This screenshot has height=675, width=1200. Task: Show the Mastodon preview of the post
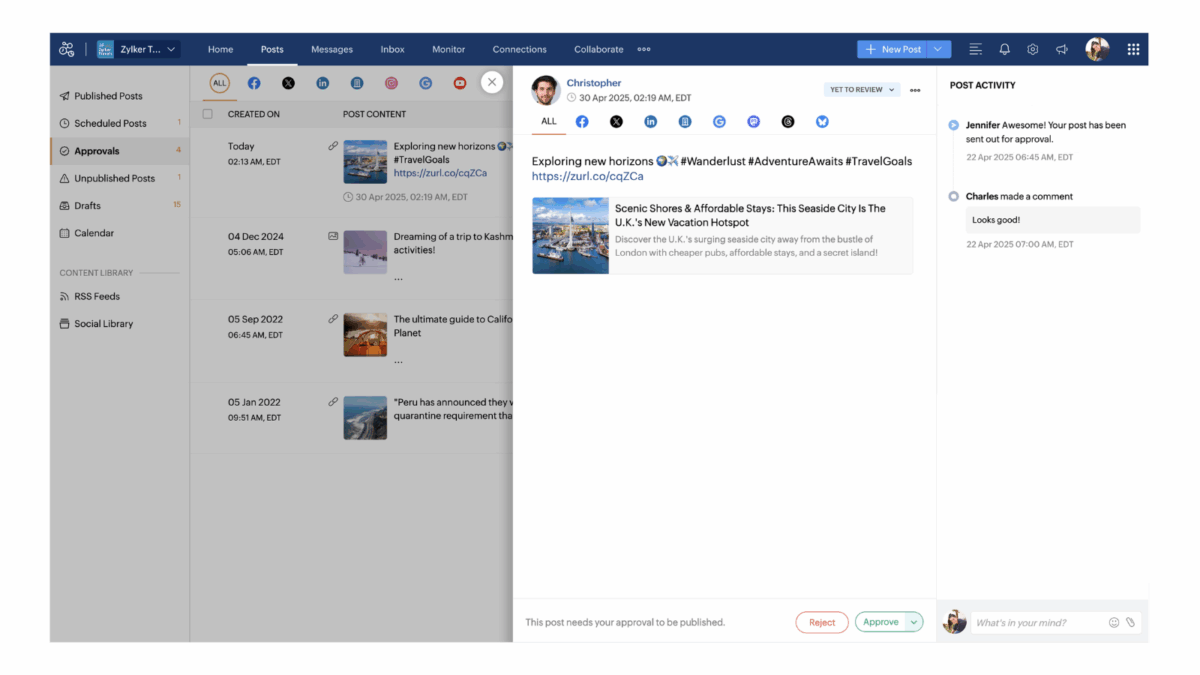point(754,121)
